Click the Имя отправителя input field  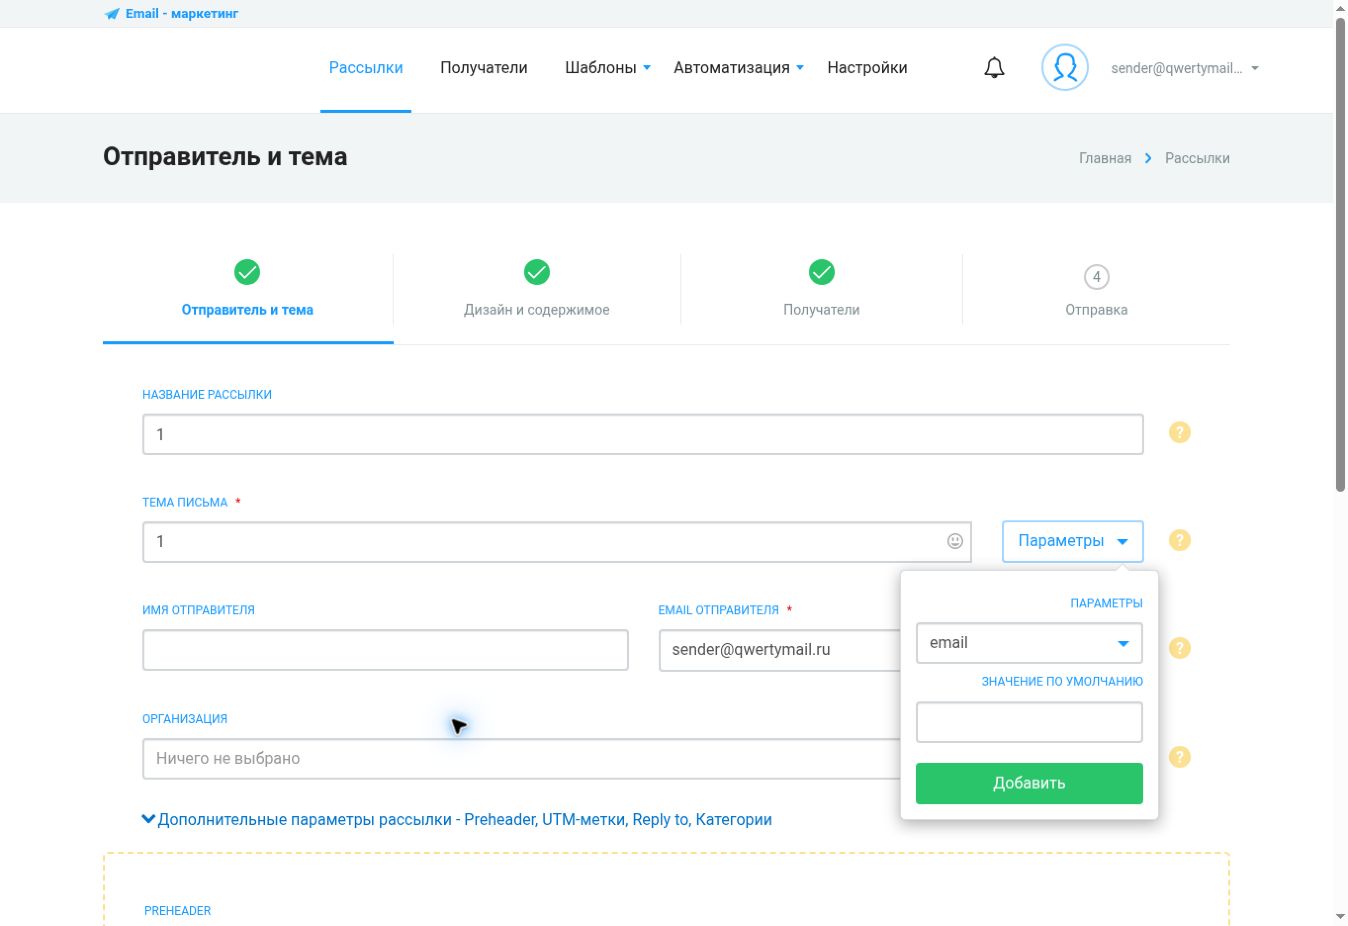click(x=385, y=650)
